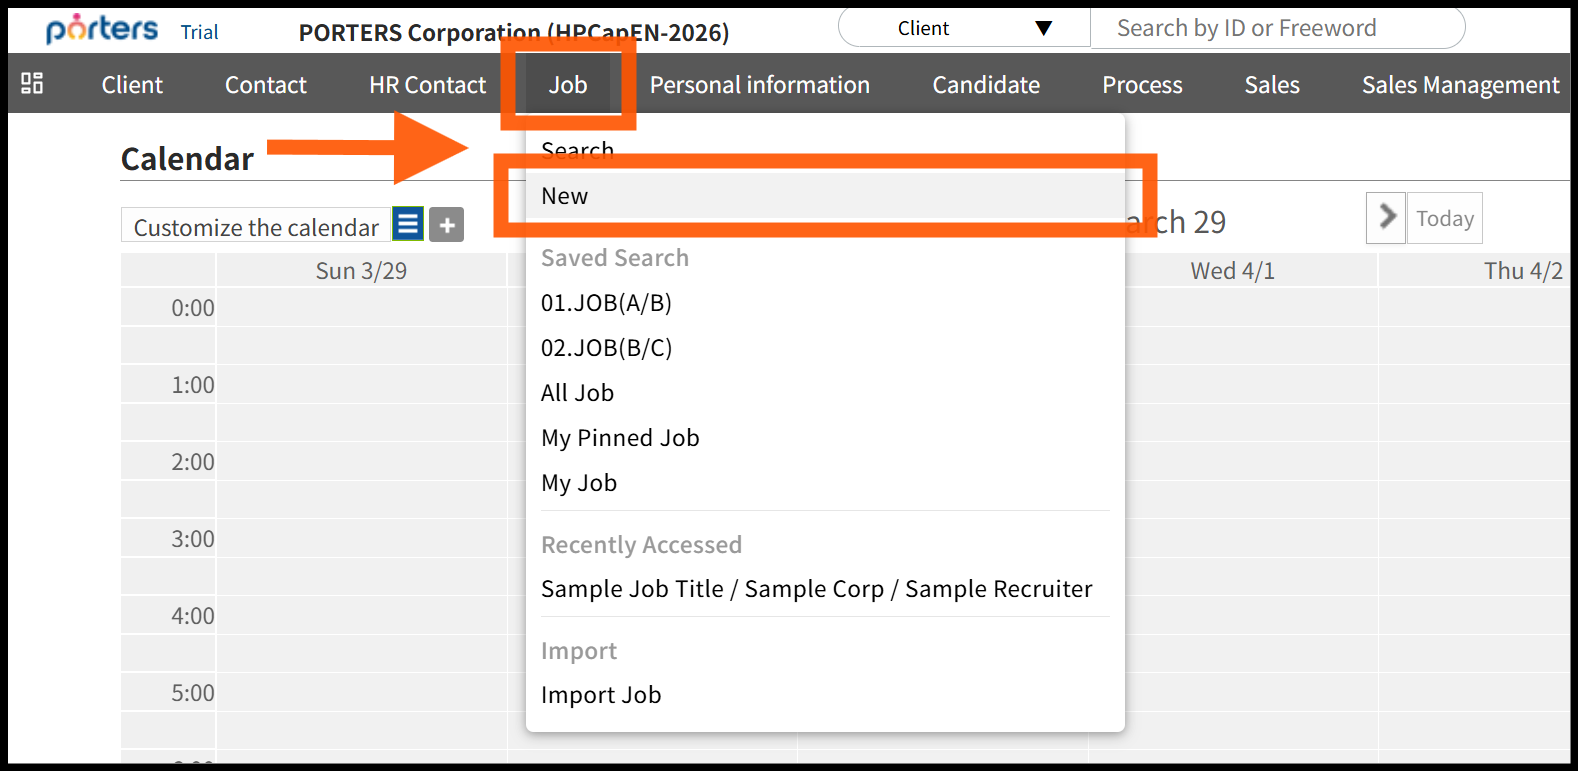1578x771 pixels.
Task: Open saved search 01.JOB(A/B)
Action: [606, 303]
